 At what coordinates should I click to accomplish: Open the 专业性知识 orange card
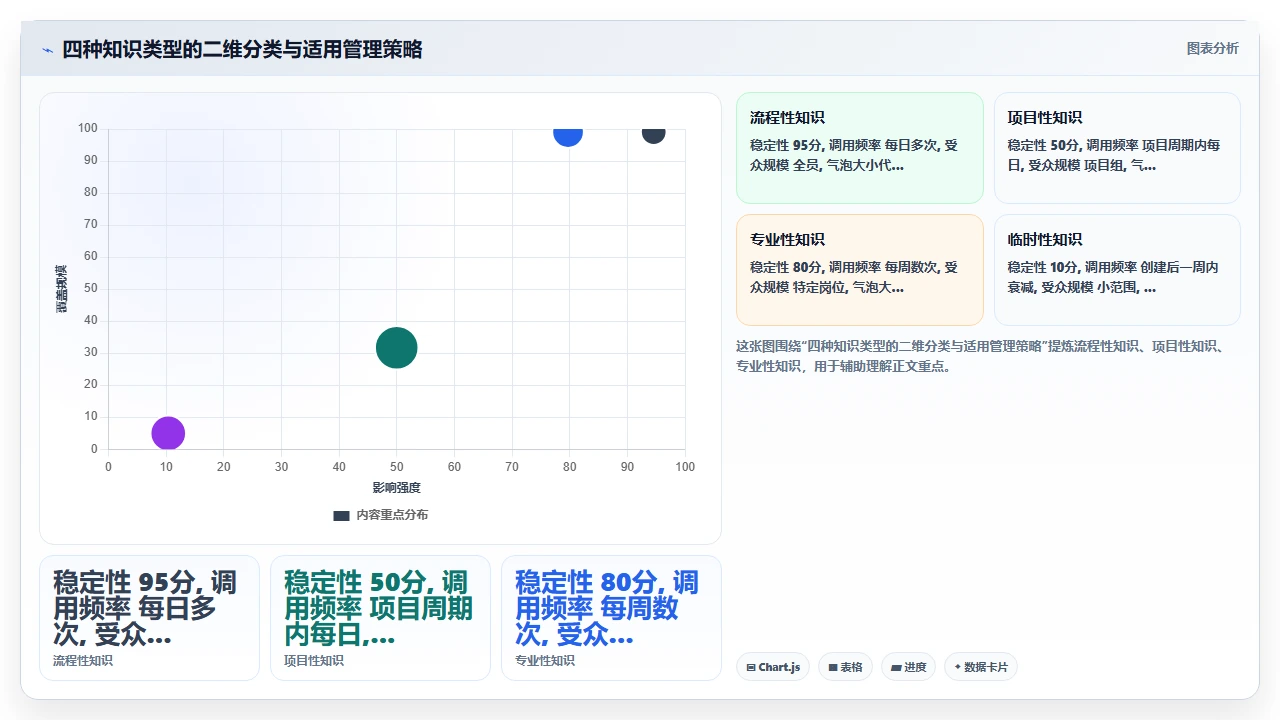click(860, 270)
